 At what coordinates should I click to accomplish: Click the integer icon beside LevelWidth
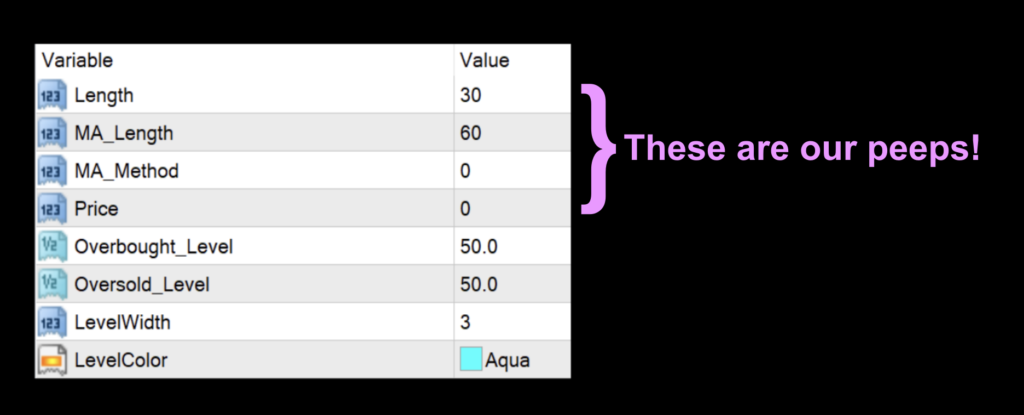click(51, 323)
